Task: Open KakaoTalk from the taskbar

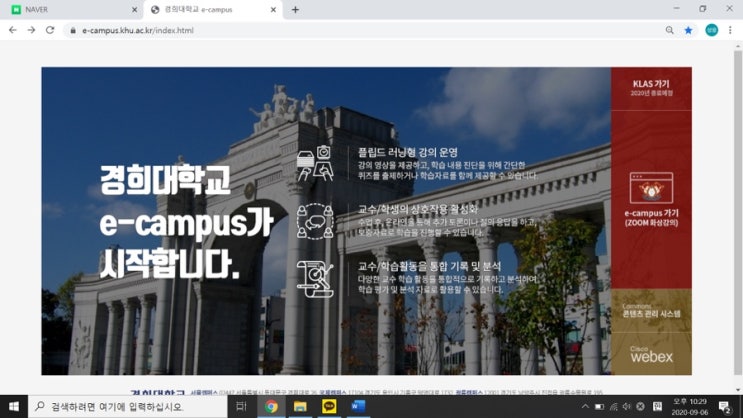Action: point(329,407)
